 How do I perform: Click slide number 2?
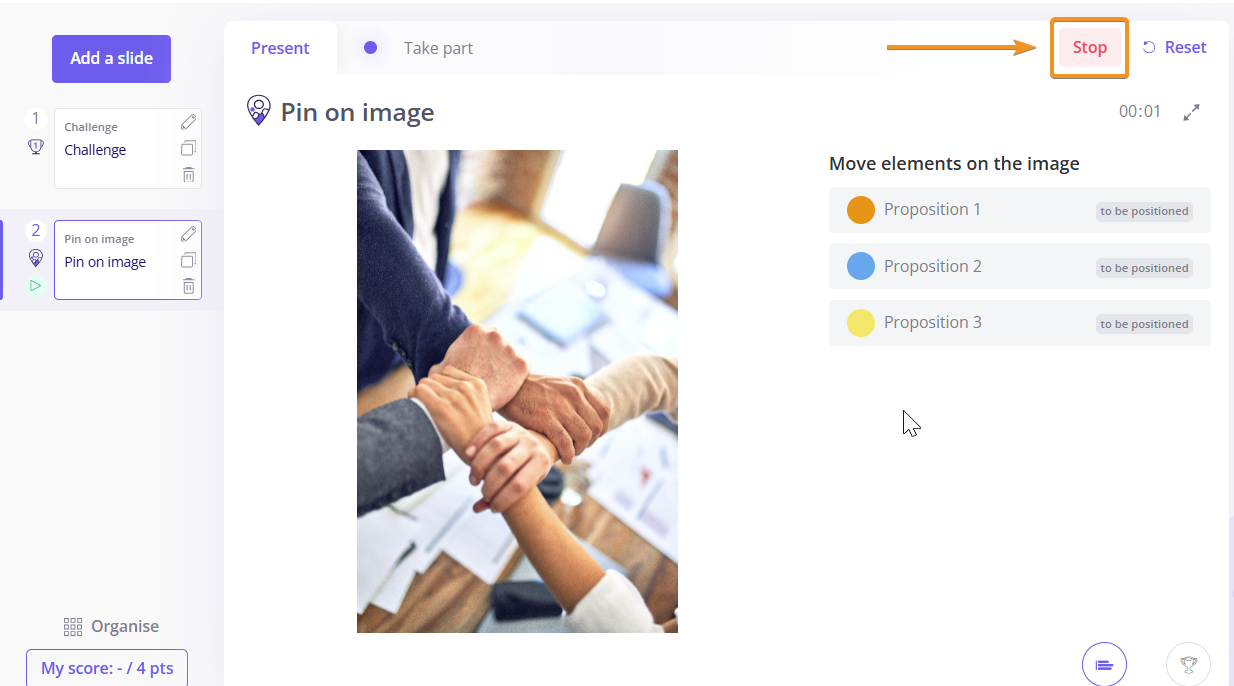36,230
